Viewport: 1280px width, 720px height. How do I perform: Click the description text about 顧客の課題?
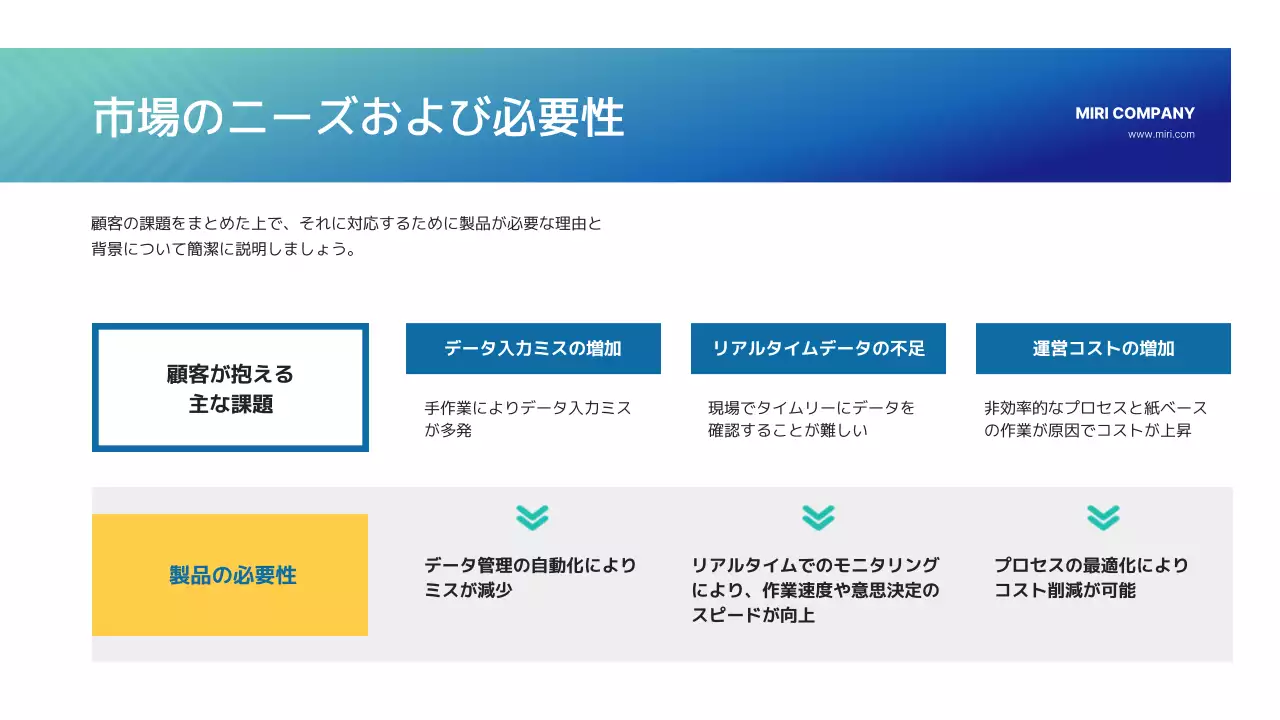point(345,237)
